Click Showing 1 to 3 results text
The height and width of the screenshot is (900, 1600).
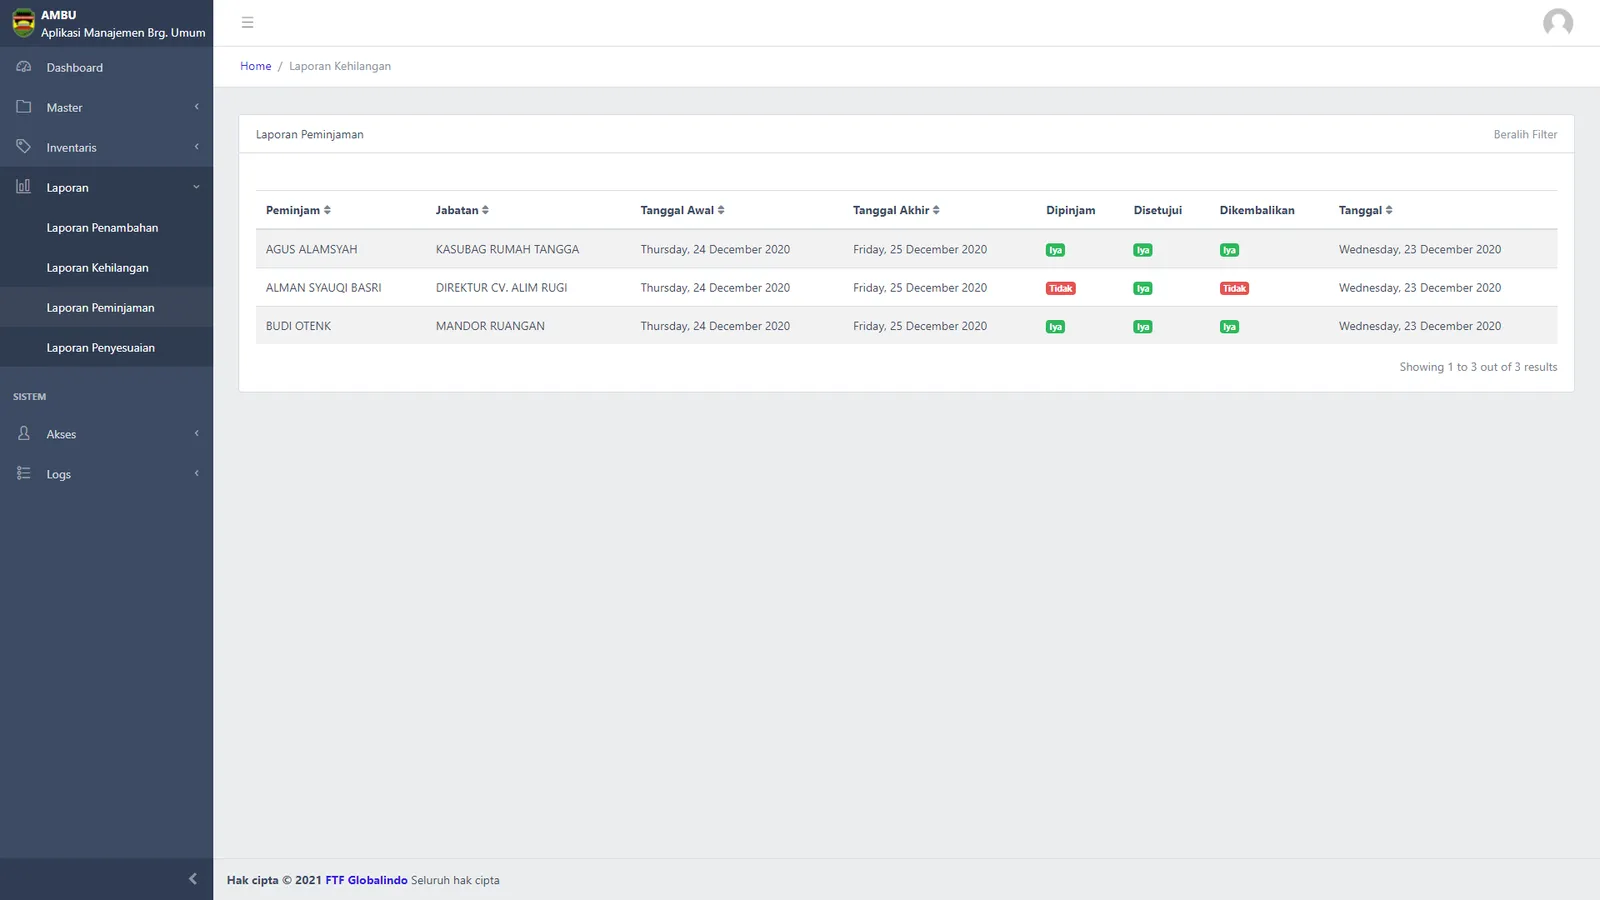(1478, 367)
